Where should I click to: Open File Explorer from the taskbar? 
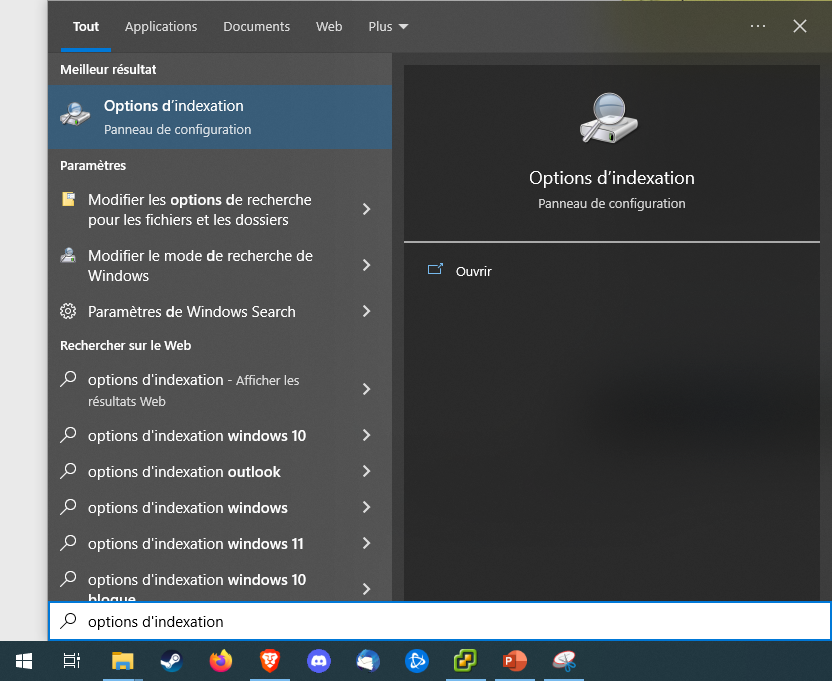click(123, 661)
